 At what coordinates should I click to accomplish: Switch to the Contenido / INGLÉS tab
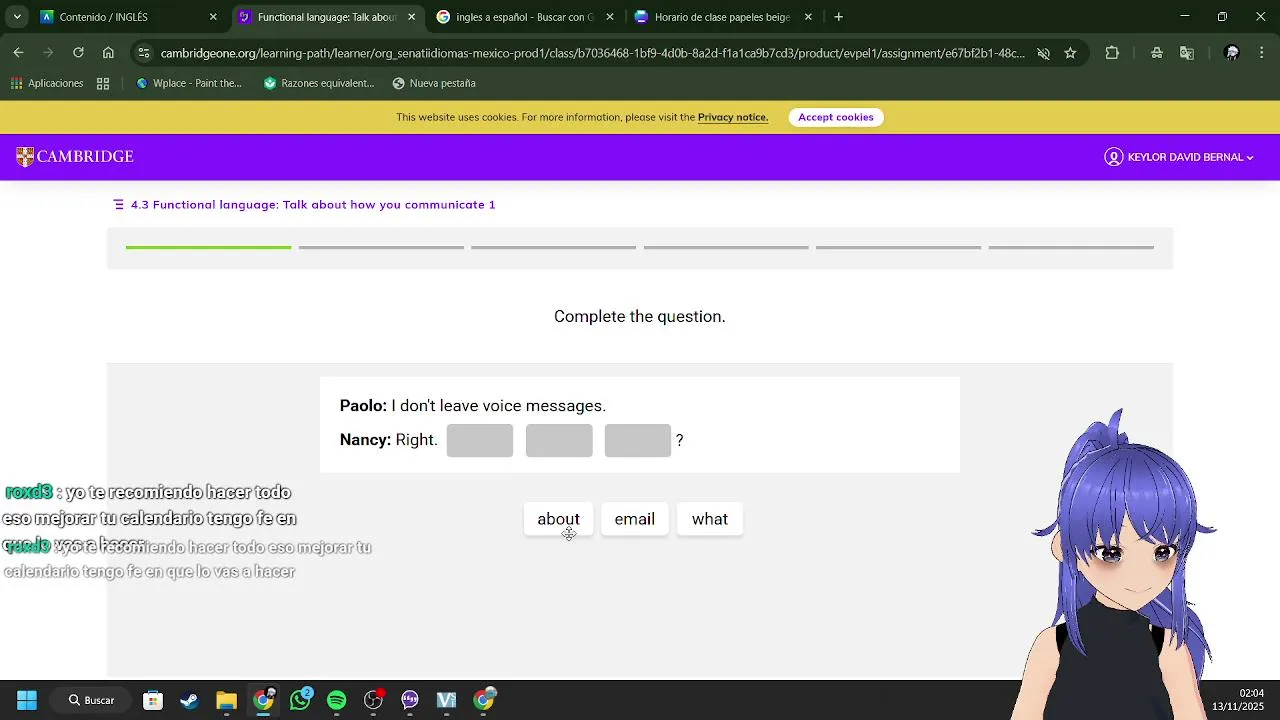[x=129, y=17]
